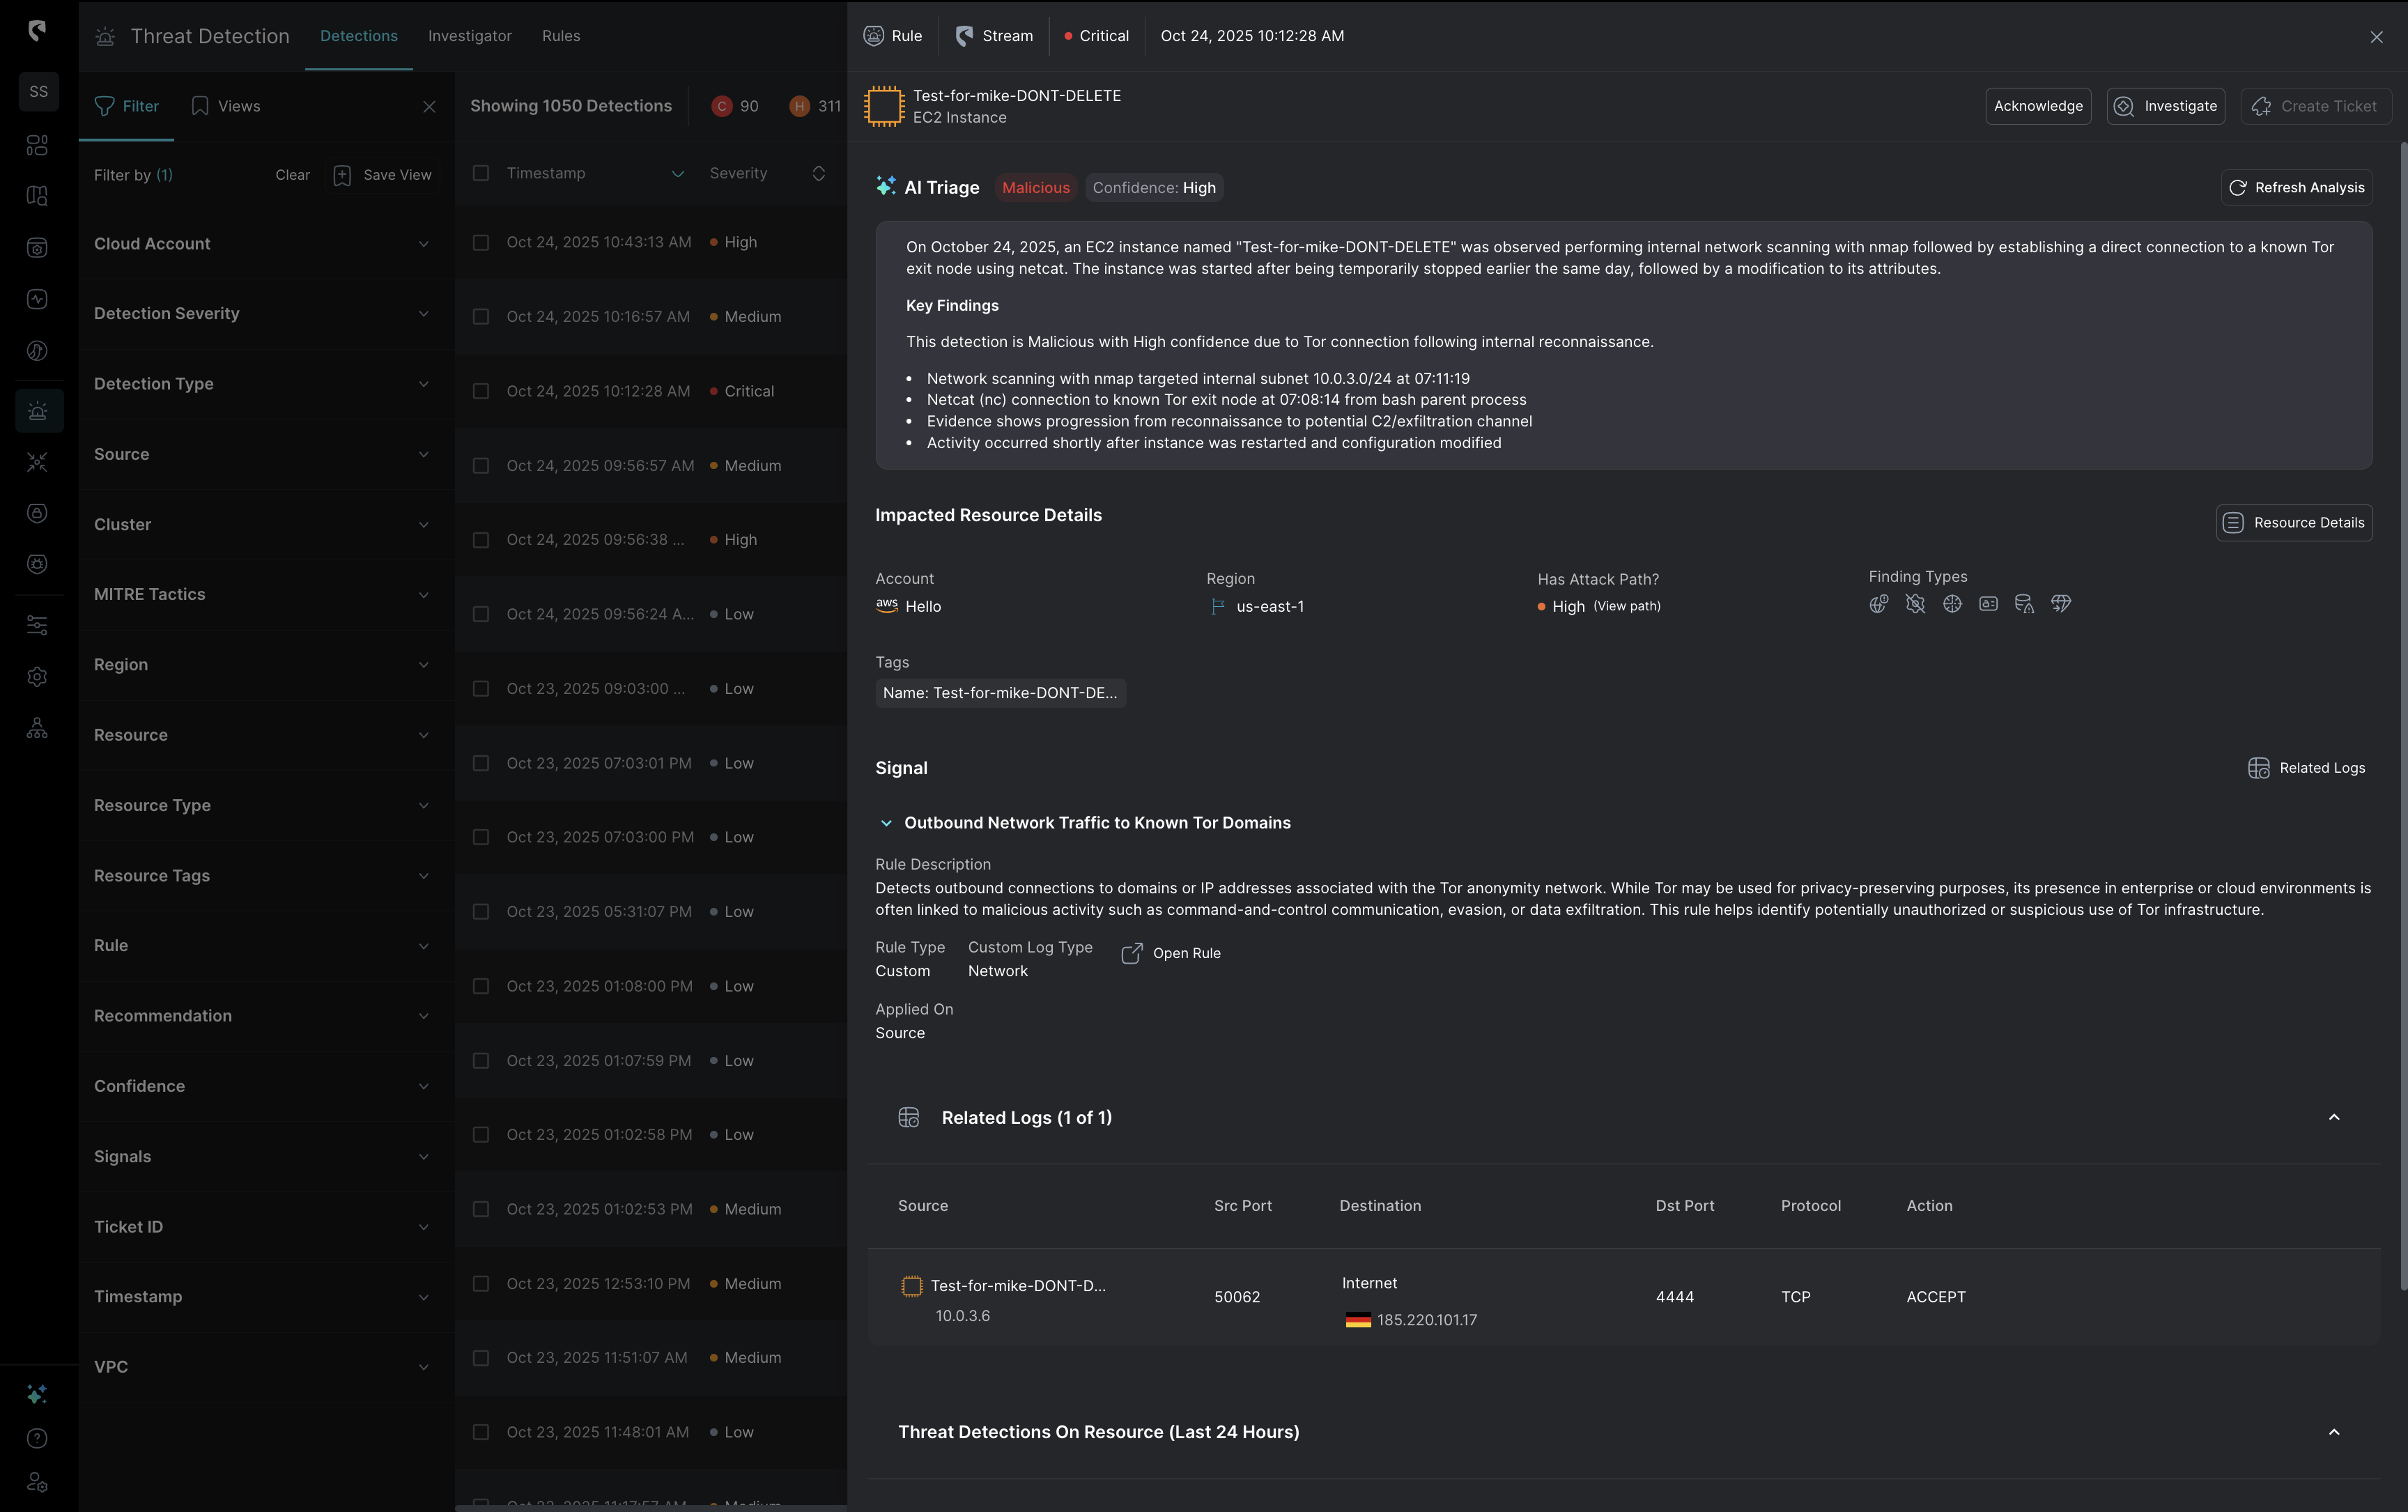Open the AI assistant sparkle icon in sidebar

tap(37, 1394)
